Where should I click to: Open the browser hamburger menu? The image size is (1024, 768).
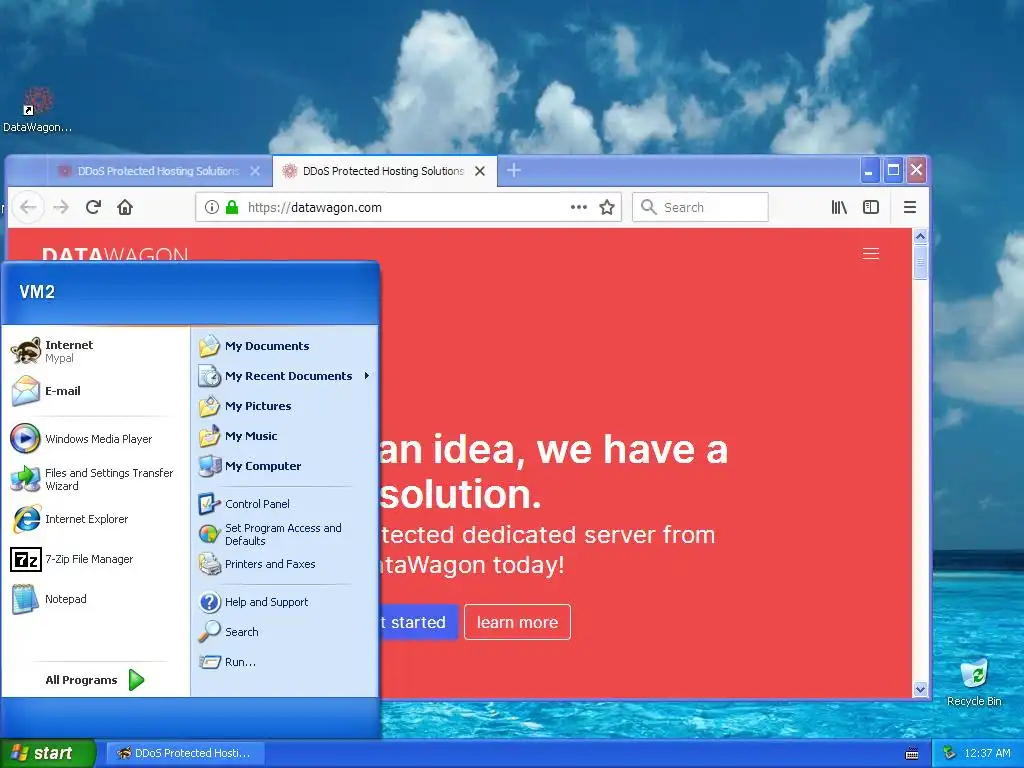coord(910,208)
